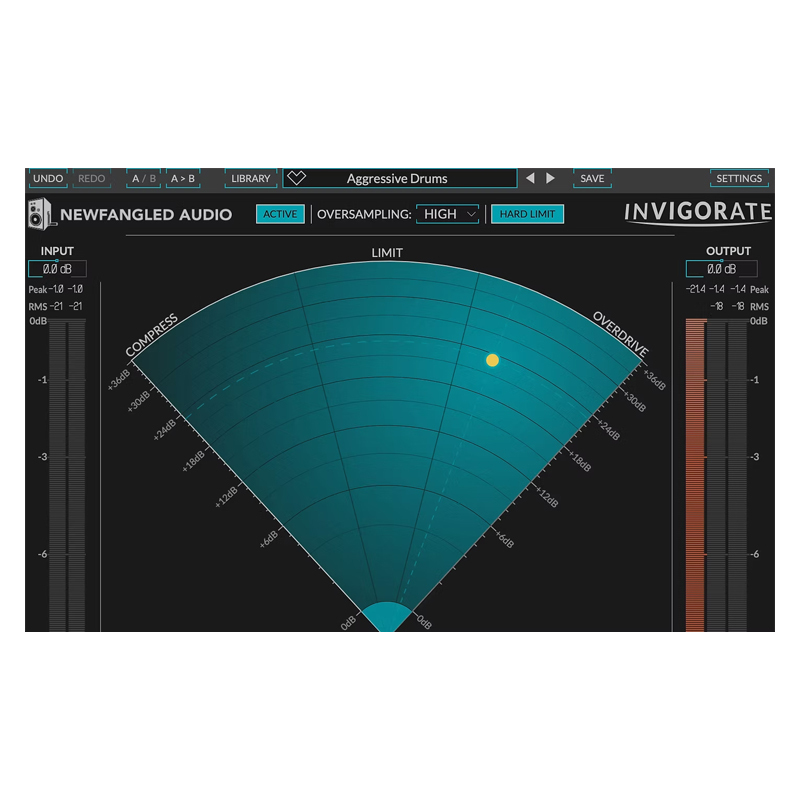The width and height of the screenshot is (800, 800).
Task: Go to the next preset with the right arrow
Action: coord(550,178)
